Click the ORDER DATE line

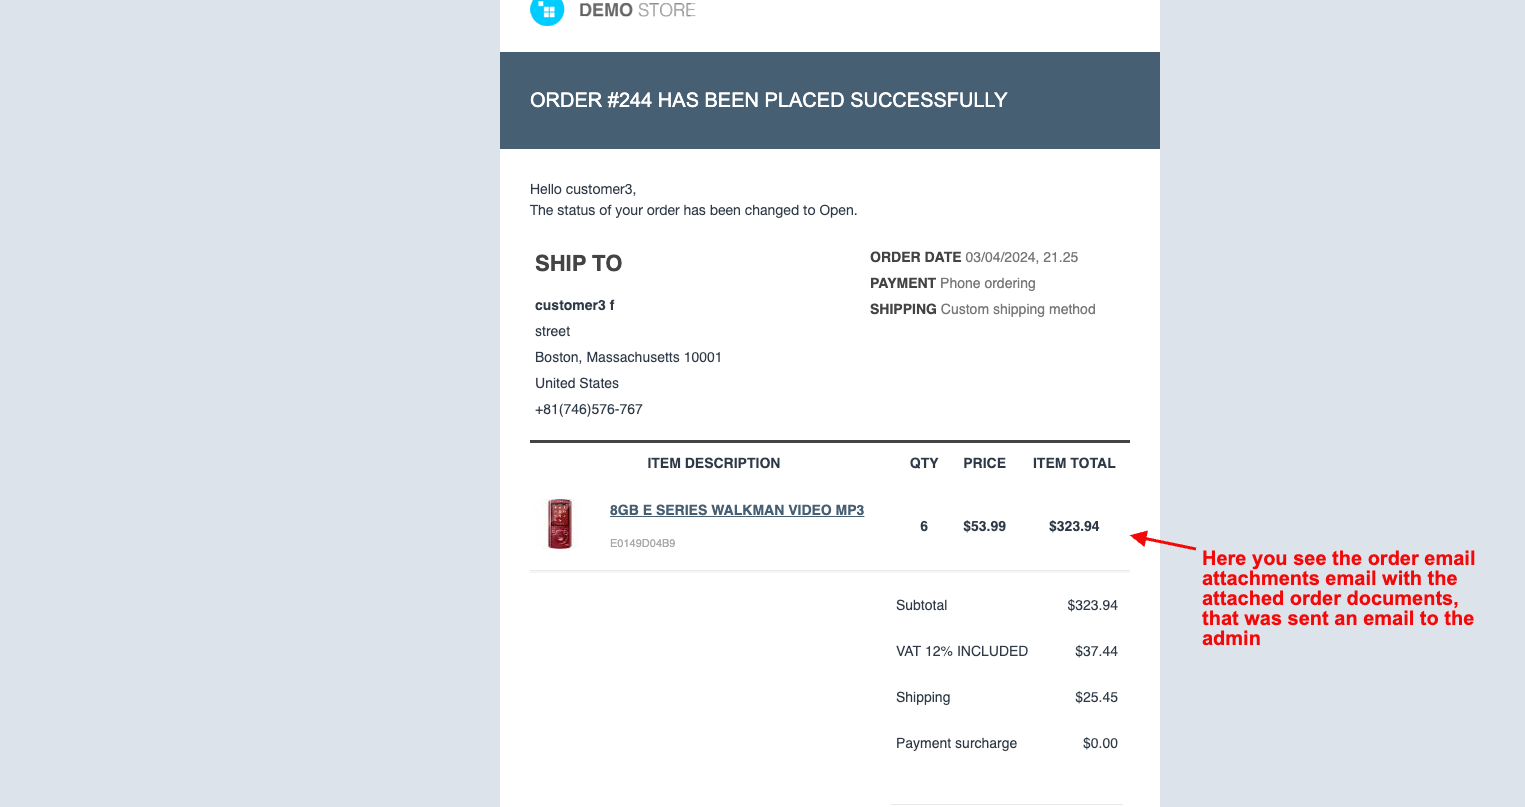tap(973, 257)
